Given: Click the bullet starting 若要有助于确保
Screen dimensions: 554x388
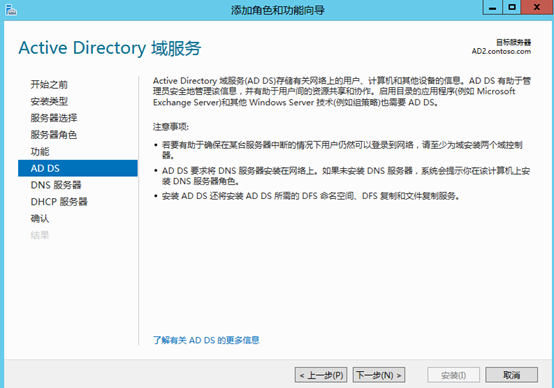Looking at the screenshot, I should coord(342,150).
